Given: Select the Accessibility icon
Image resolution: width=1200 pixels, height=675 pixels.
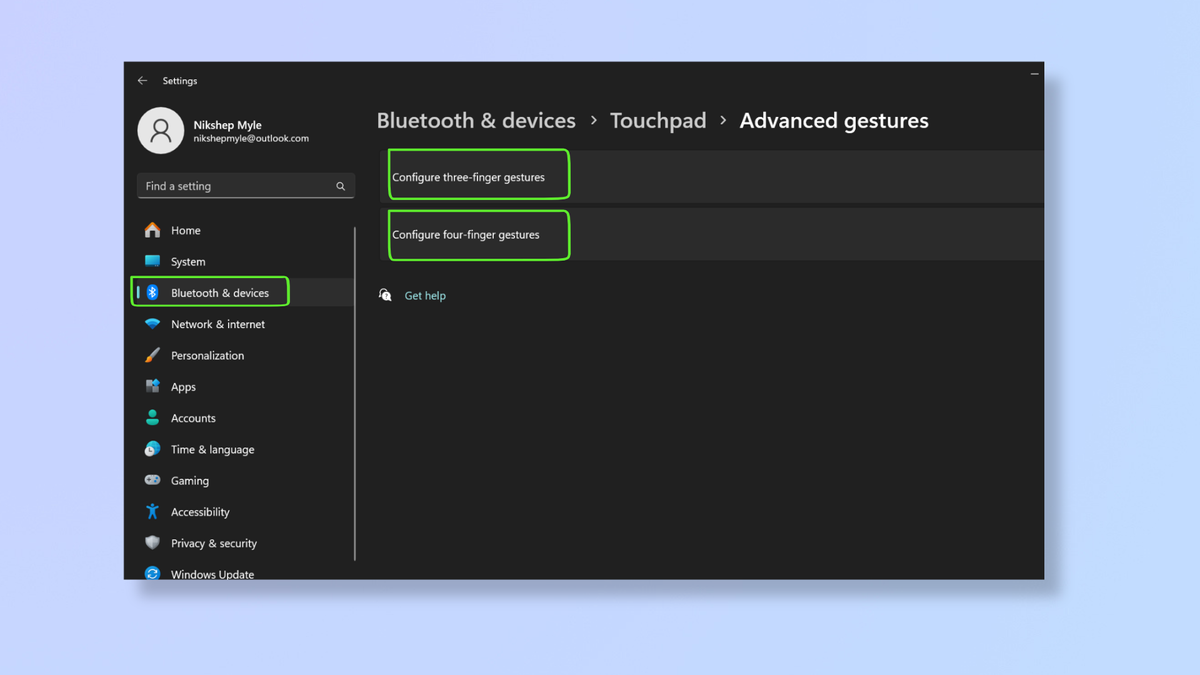Looking at the screenshot, I should pos(153,512).
